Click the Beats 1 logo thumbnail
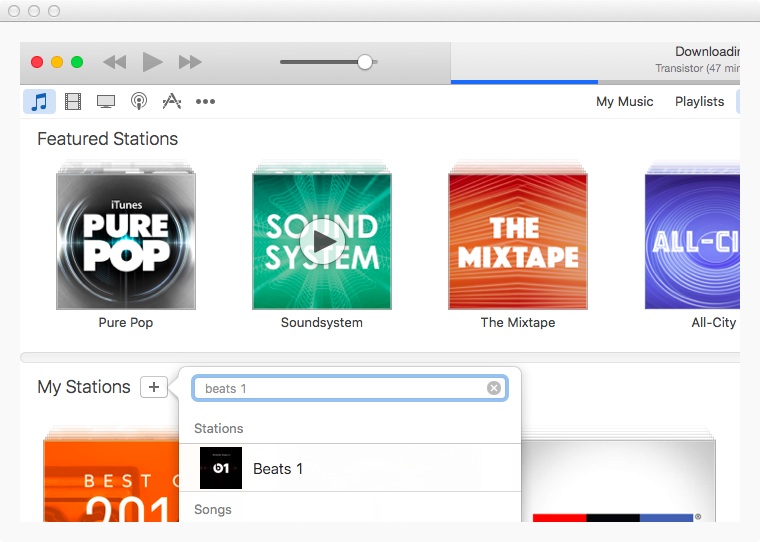Screen dimensions: 760x542 pos(221,468)
